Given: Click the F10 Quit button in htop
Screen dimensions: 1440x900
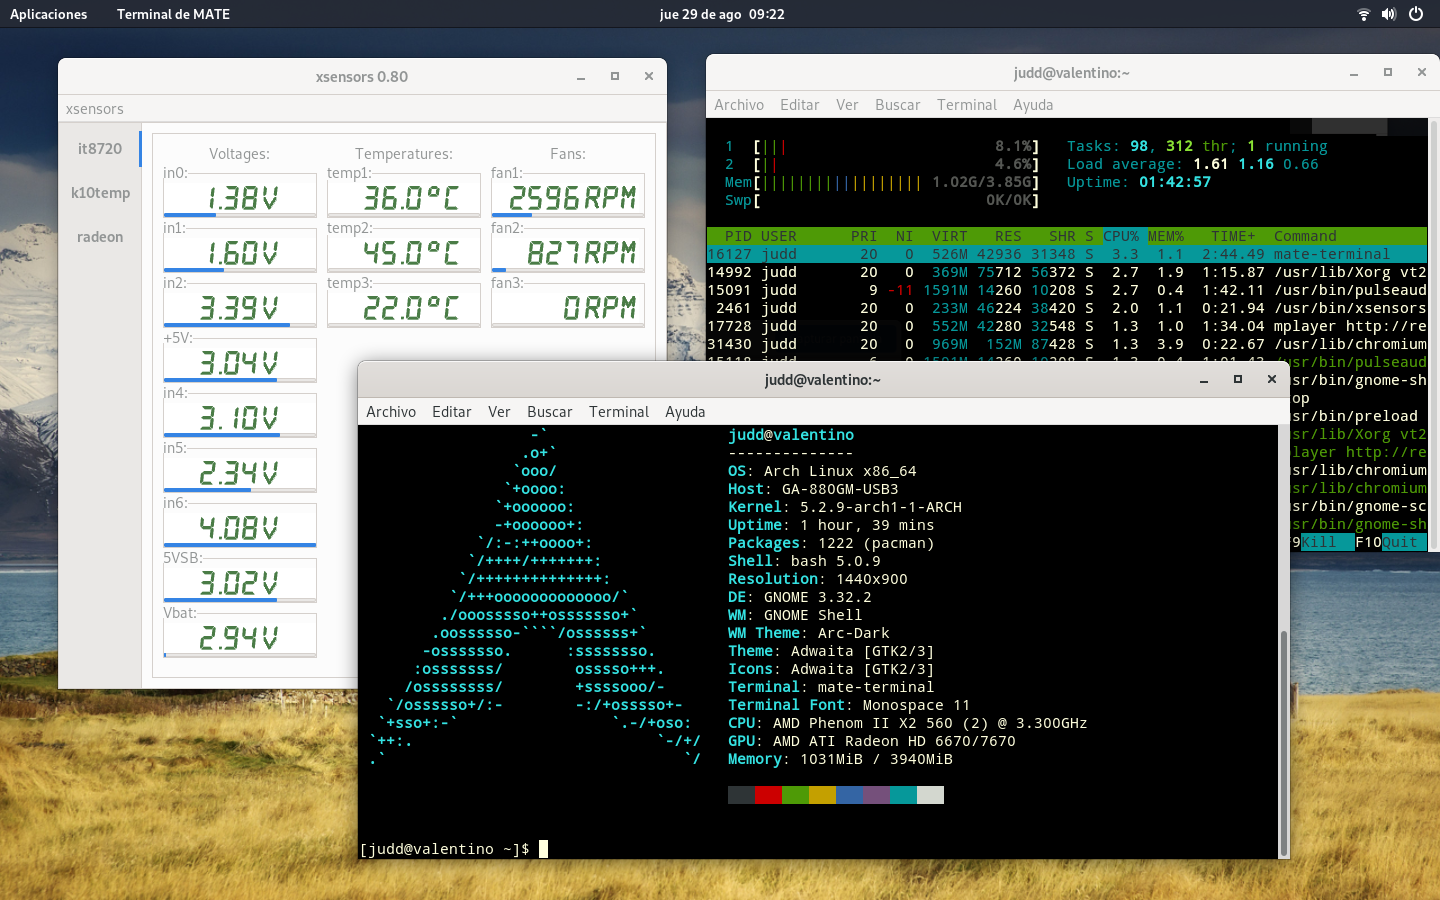Looking at the screenshot, I should [x=1390, y=542].
